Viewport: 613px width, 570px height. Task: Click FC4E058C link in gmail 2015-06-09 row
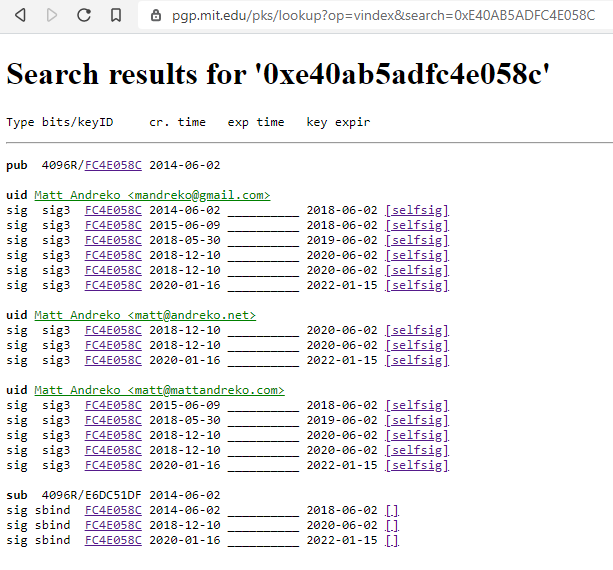113,225
